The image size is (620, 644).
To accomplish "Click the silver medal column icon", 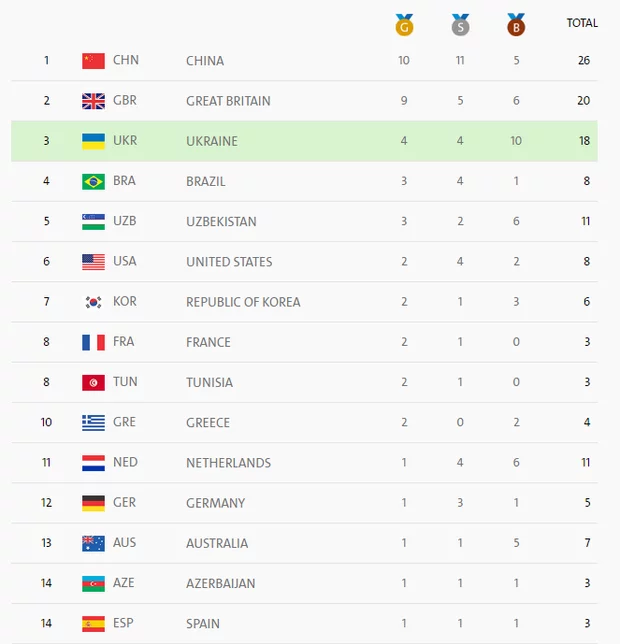I will [x=460, y=23].
